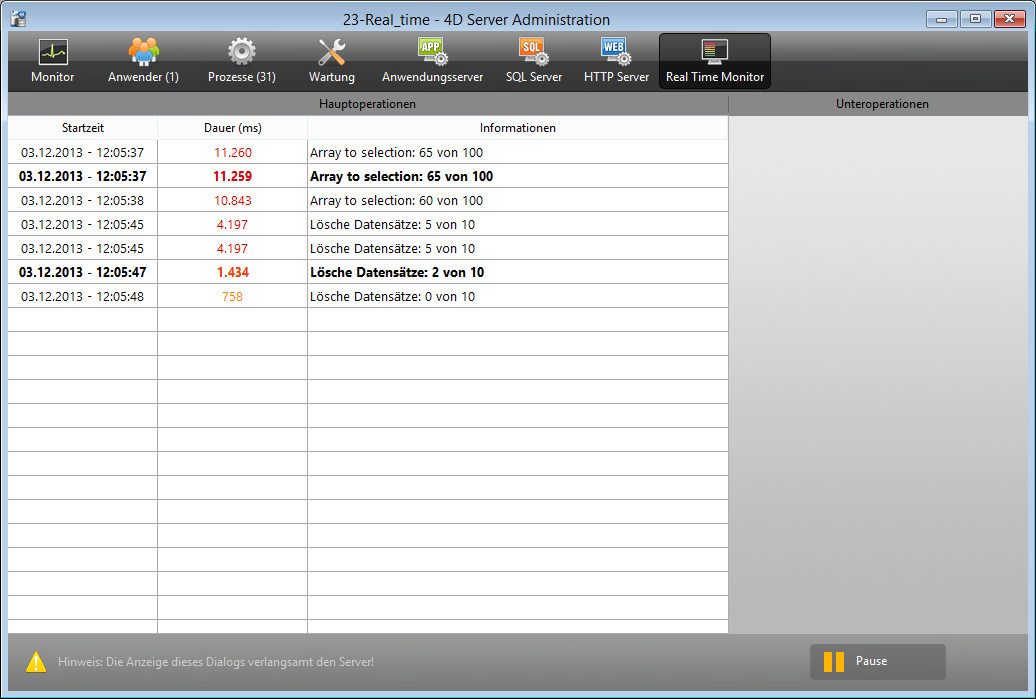Click the Informationen column header
This screenshot has height=699, width=1036.
517,128
